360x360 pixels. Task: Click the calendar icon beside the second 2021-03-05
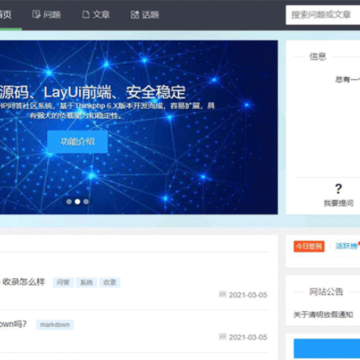(x=222, y=337)
